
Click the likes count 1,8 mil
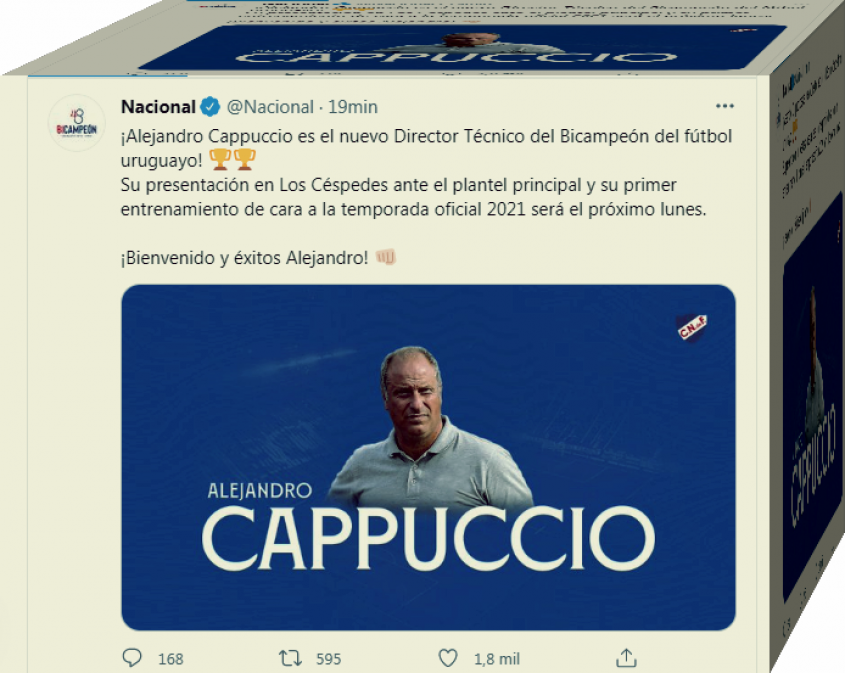[497, 659]
